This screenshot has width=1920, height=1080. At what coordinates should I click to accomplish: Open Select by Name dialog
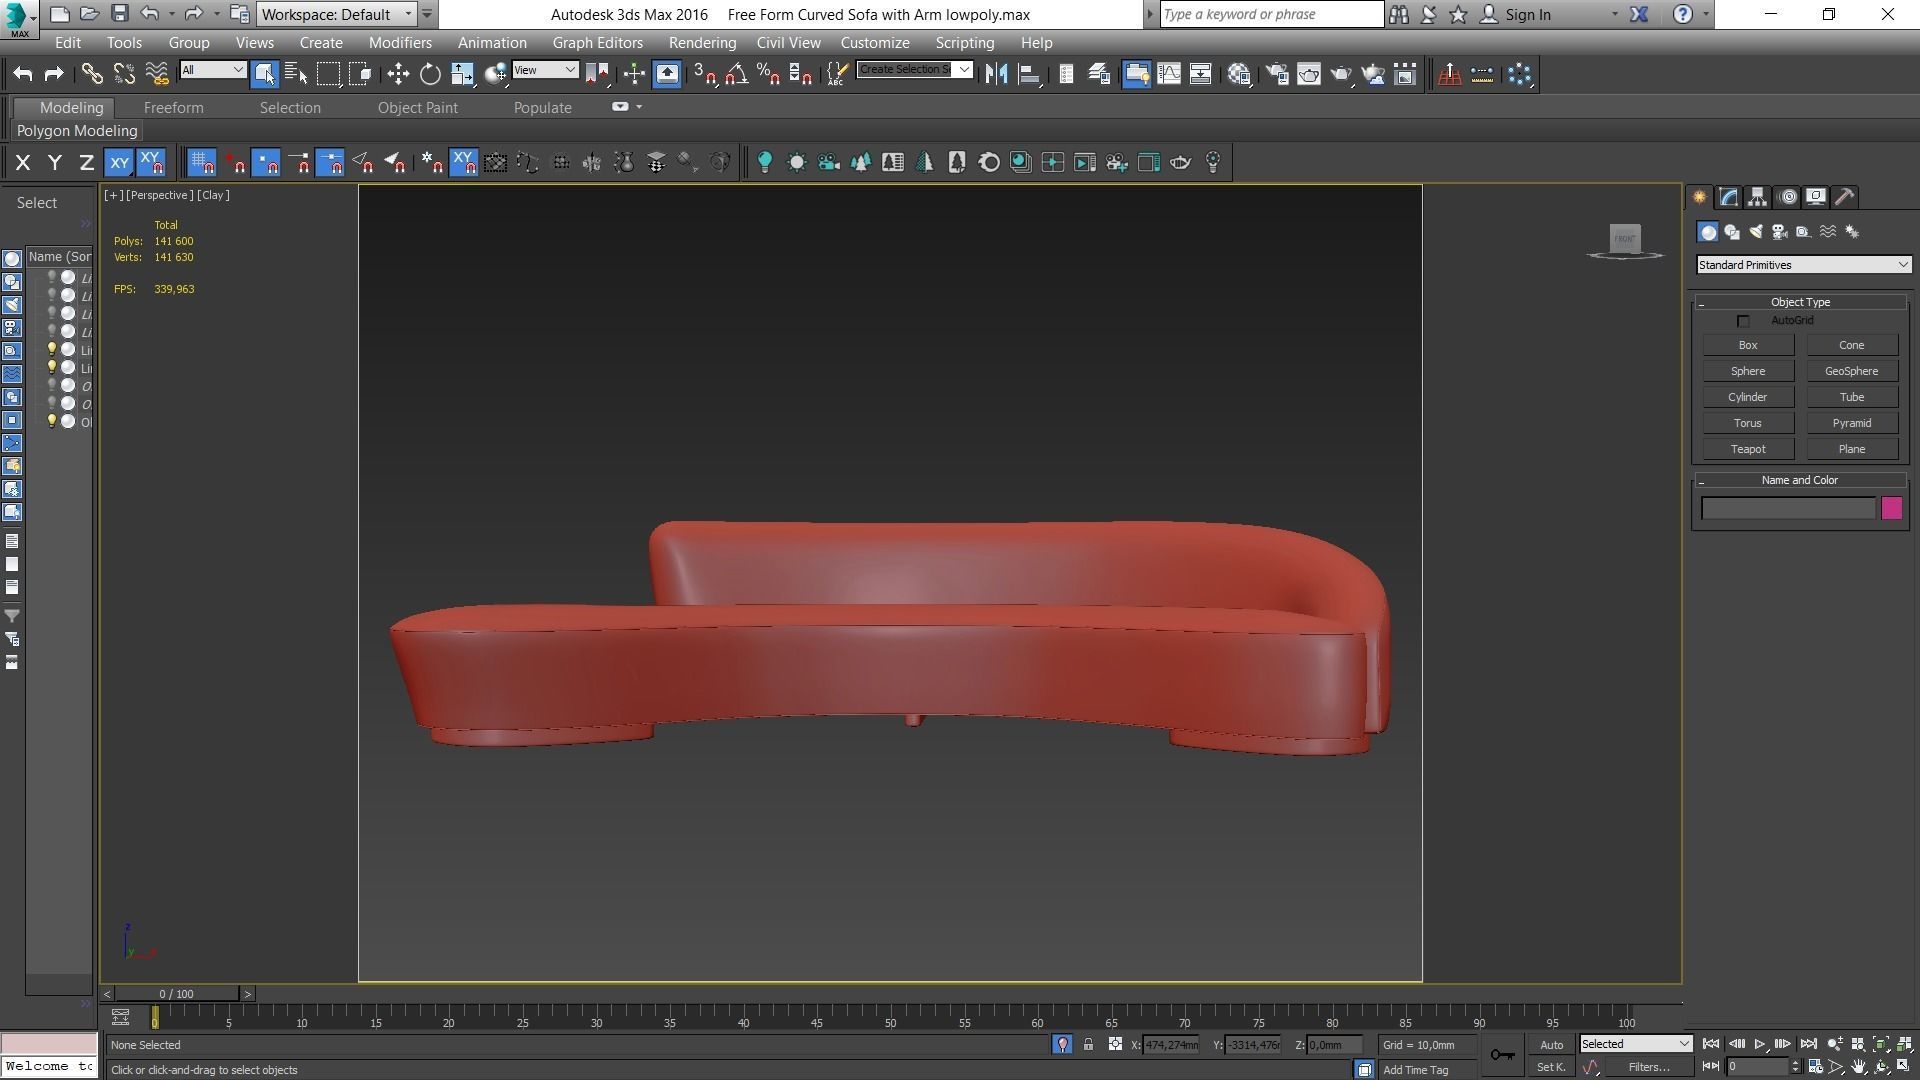click(296, 74)
